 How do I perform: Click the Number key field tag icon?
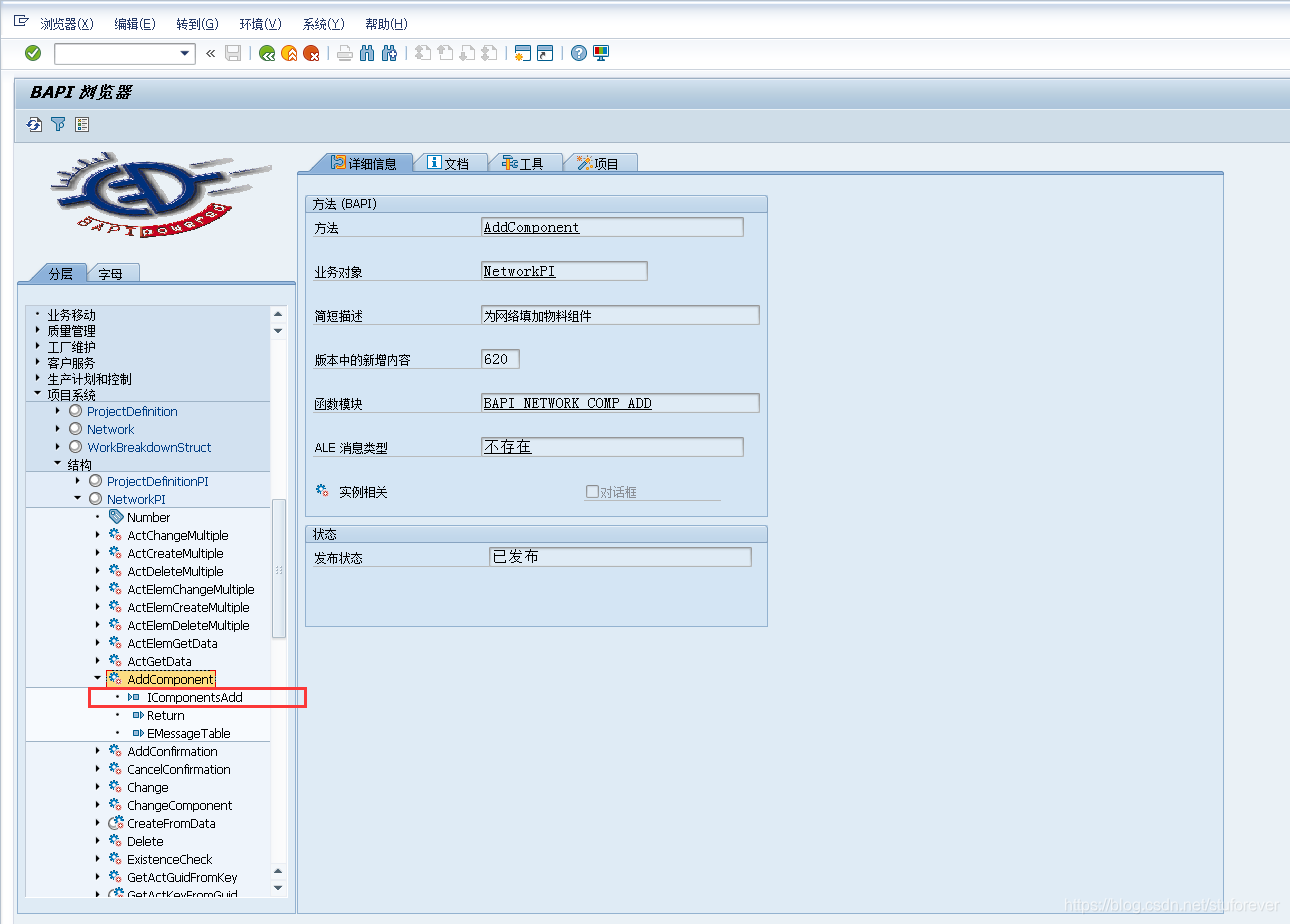(116, 517)
